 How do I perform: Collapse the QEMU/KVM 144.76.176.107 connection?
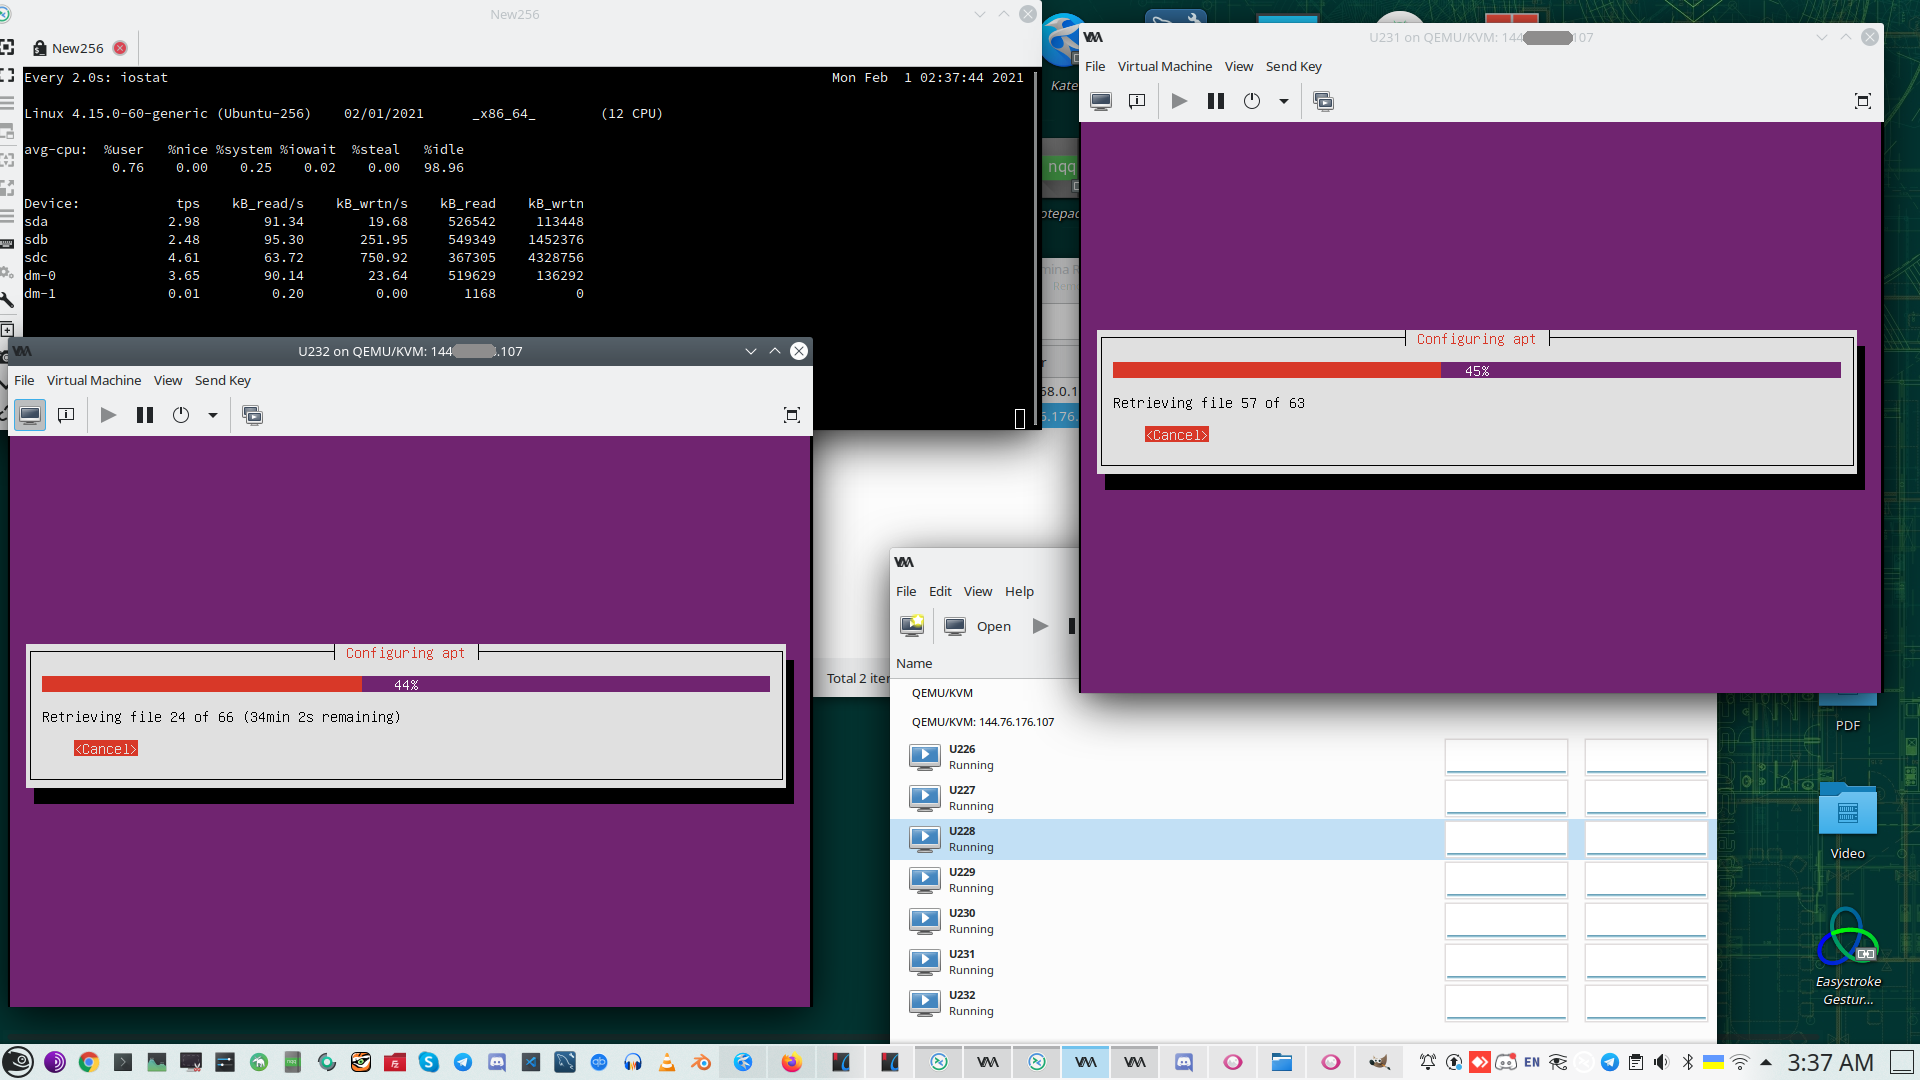pyautogui.click(x=981, y=722)
